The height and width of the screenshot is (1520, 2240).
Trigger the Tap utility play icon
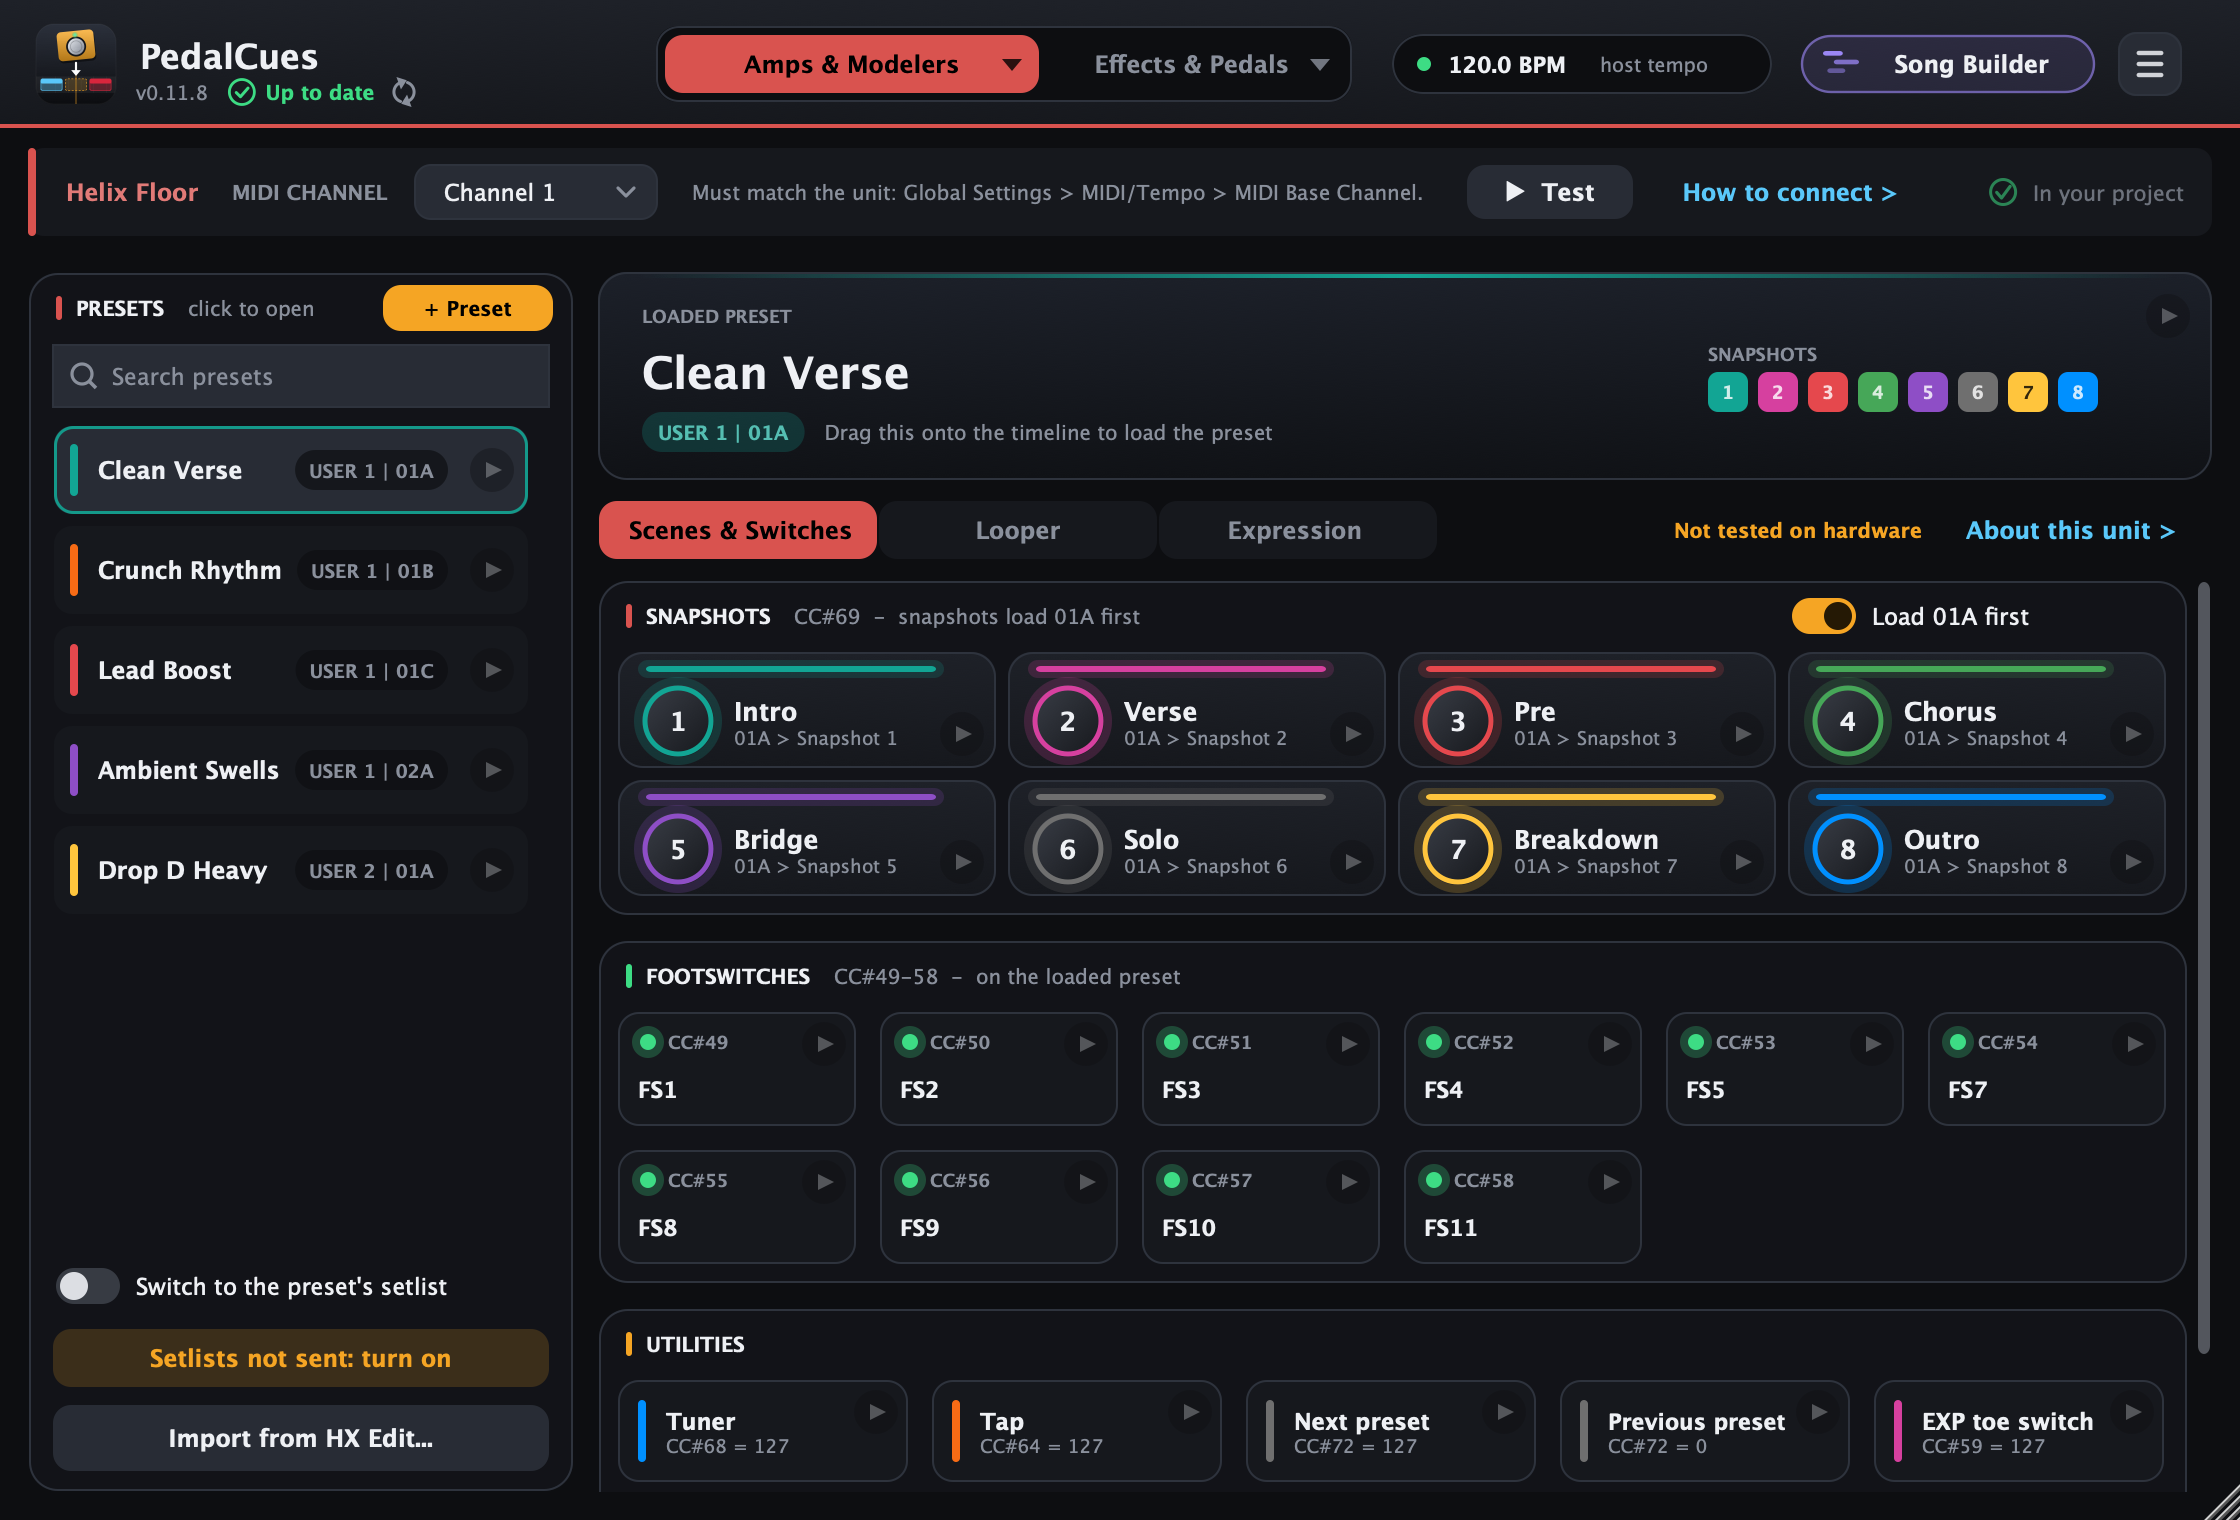[1191, 1412]
